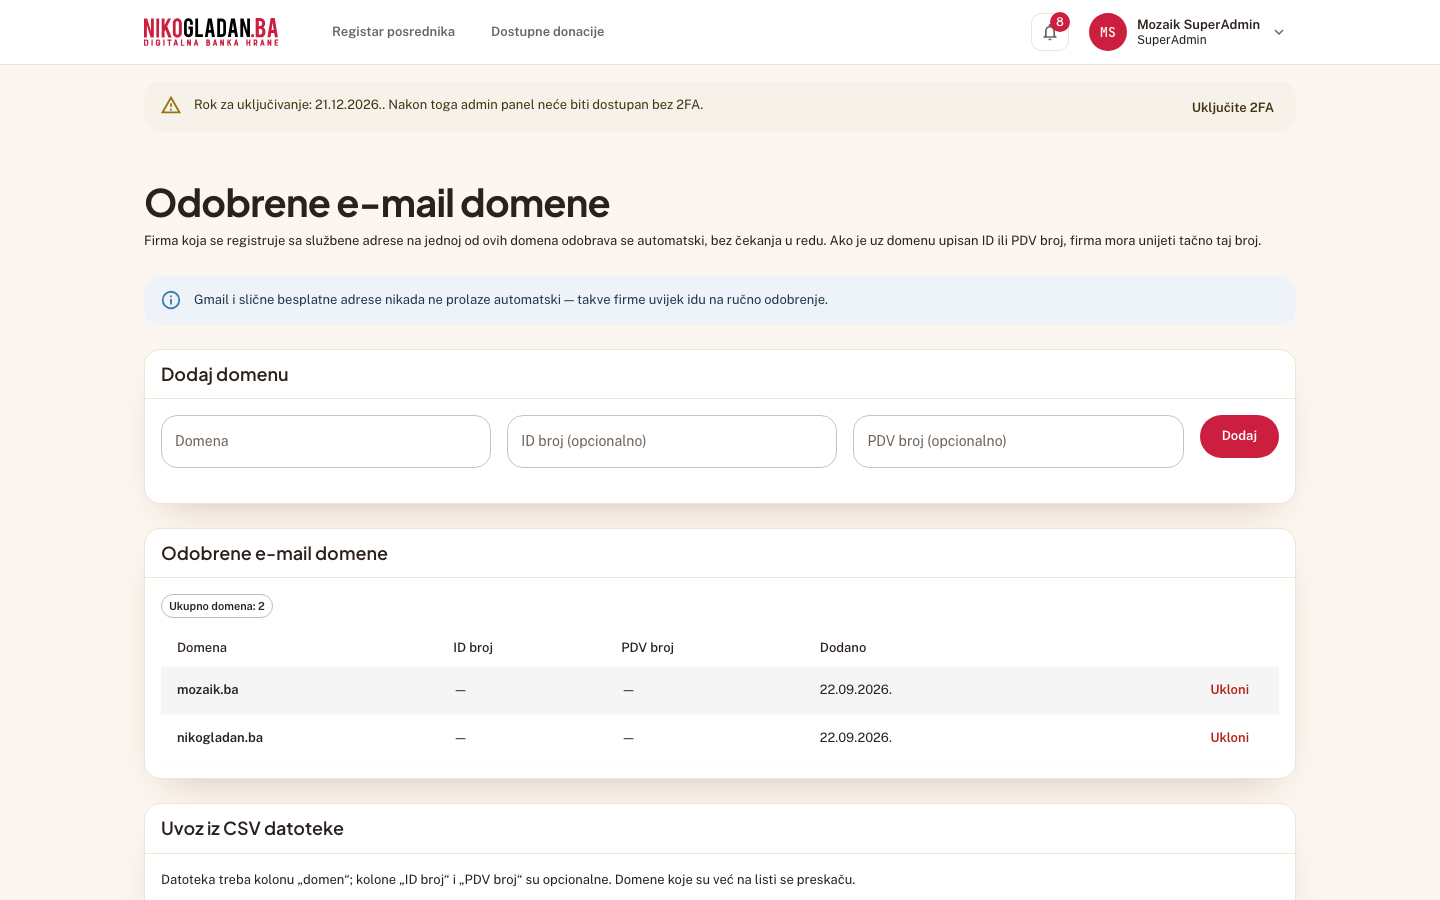Click the MS user avatar
This screenshot has height=900, width=1440.
point(1107,32)
